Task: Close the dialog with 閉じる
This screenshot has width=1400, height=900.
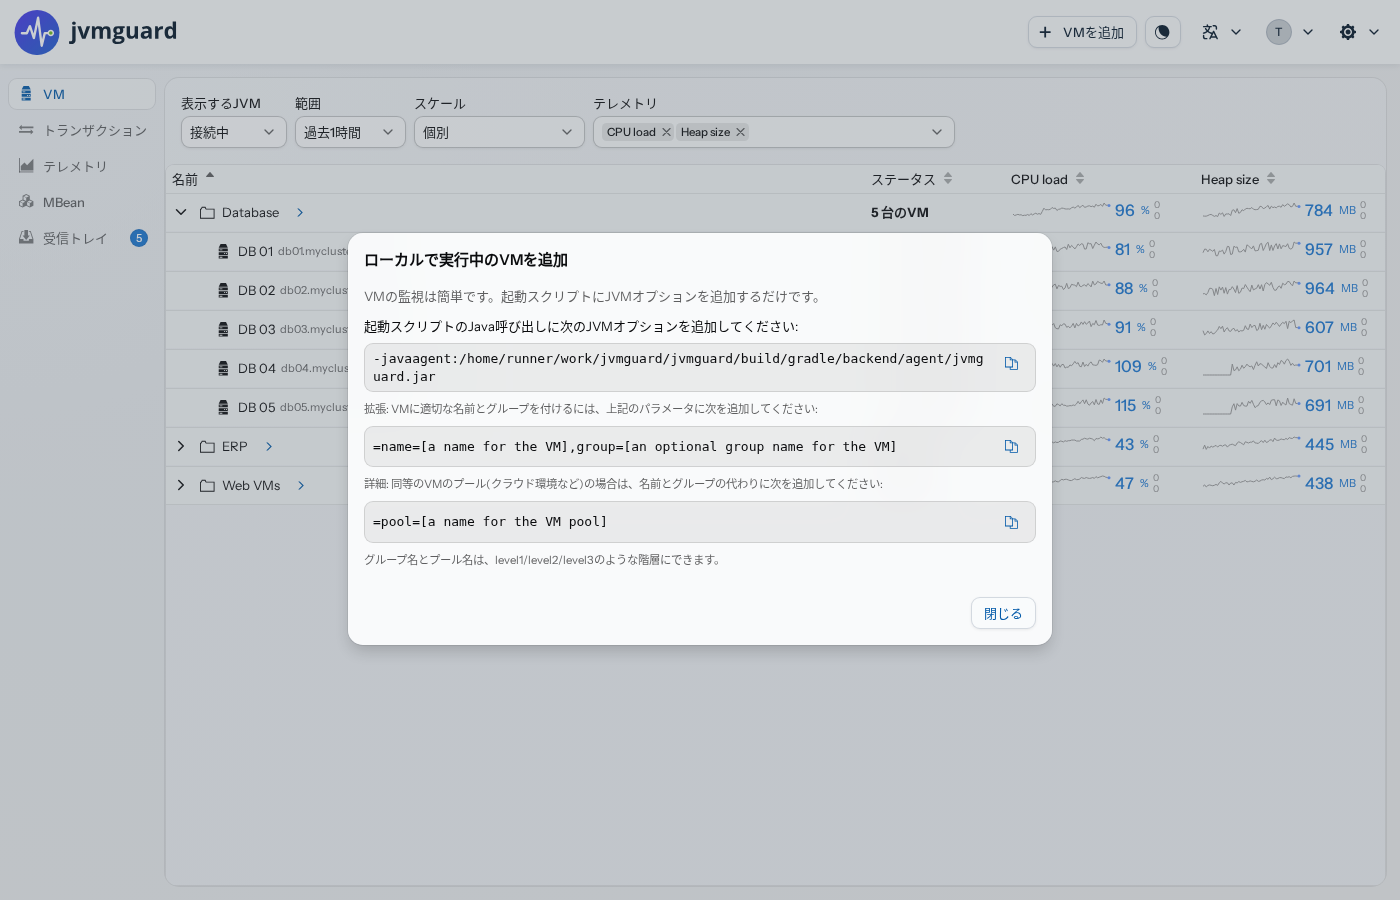Action: pyautogui.click(x=1003, y=614)
